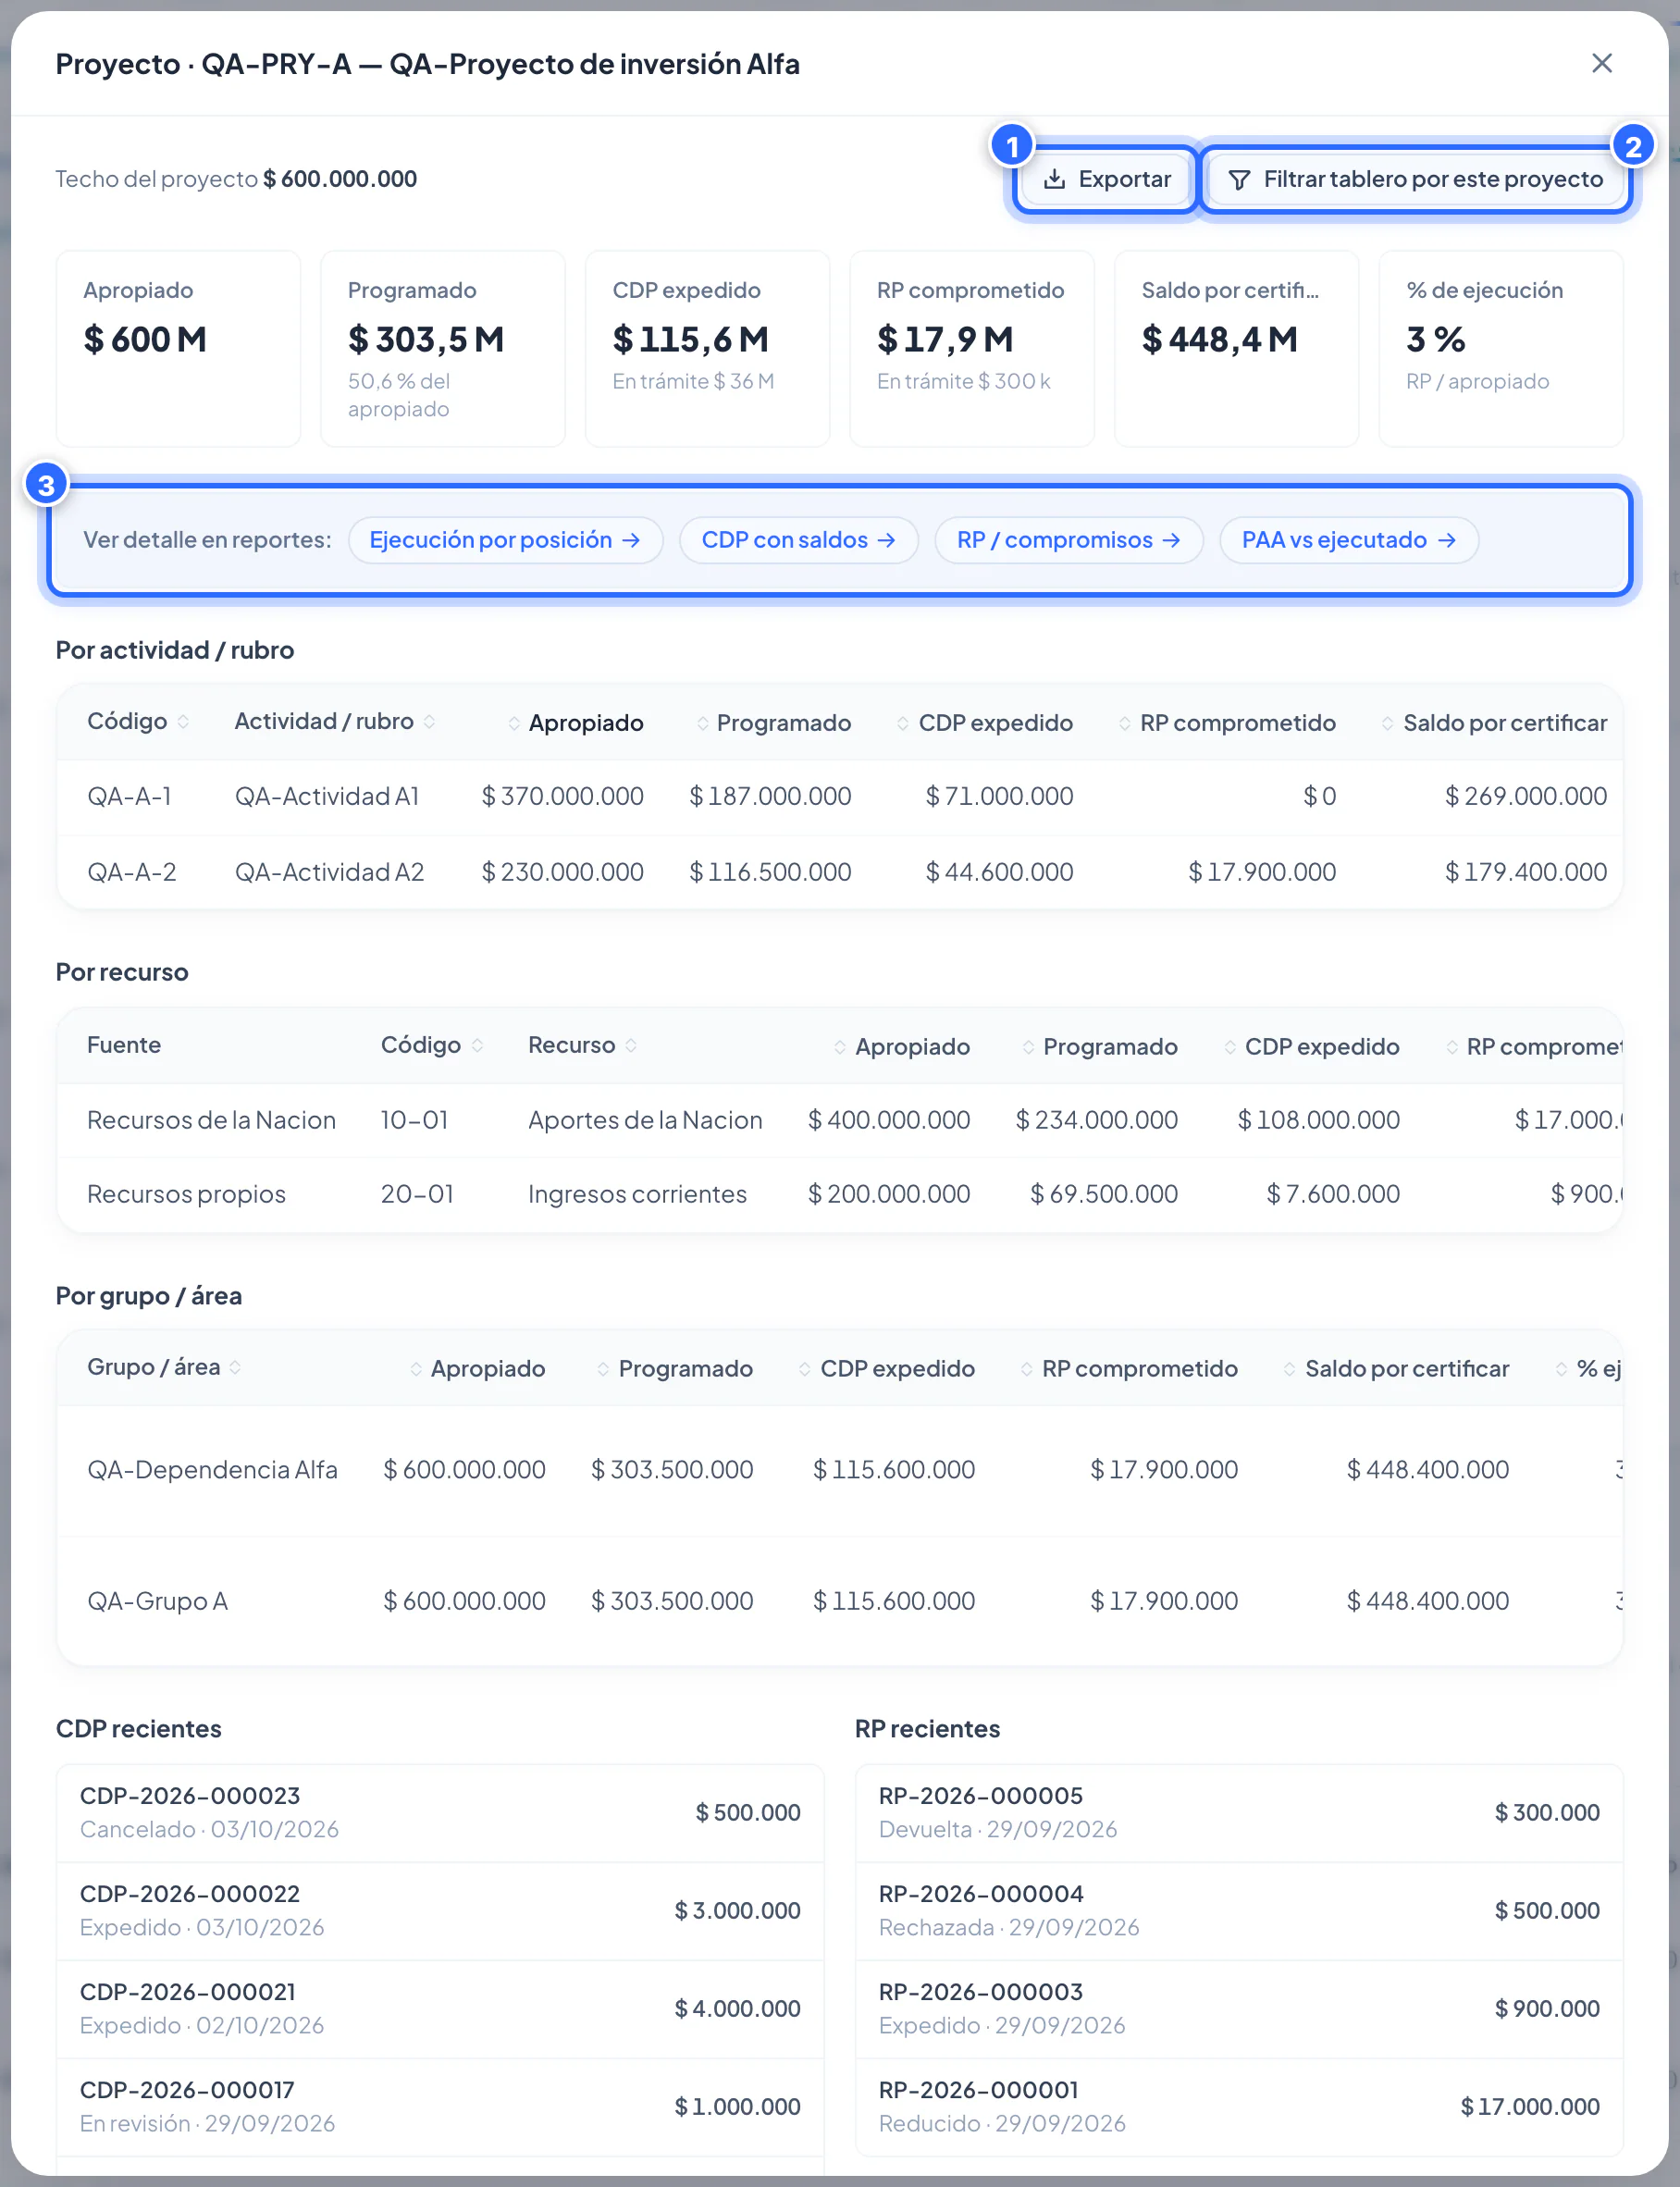Image resolution: width=1680 pixels, height=2187 pixels.
Task: Open the PAA vs ejecutado report link
Action: pos(1348,540)
